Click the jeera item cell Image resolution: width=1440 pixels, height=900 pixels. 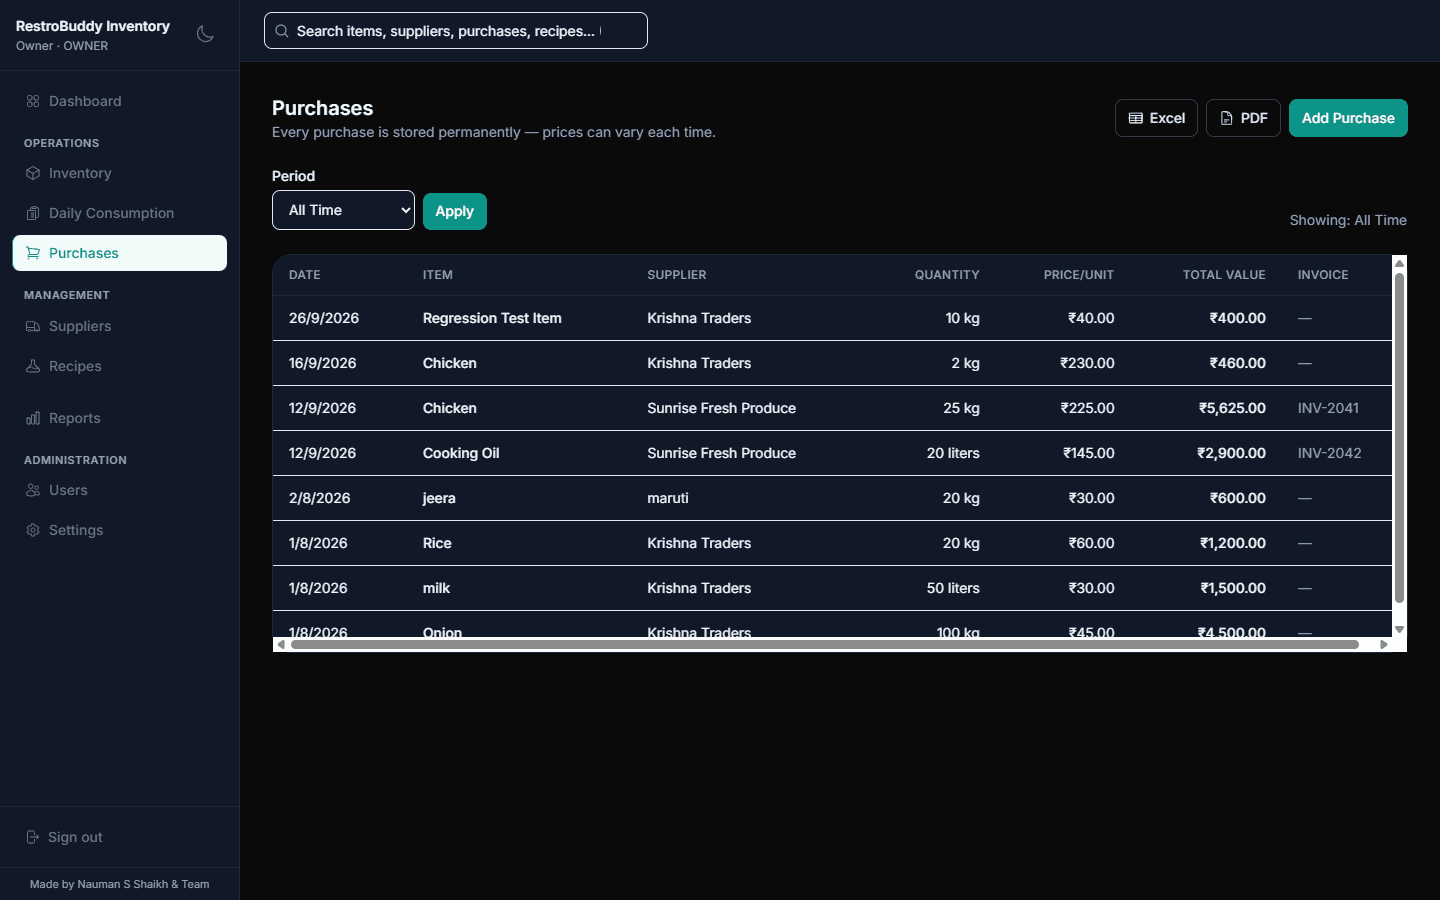tap(439, 498)
